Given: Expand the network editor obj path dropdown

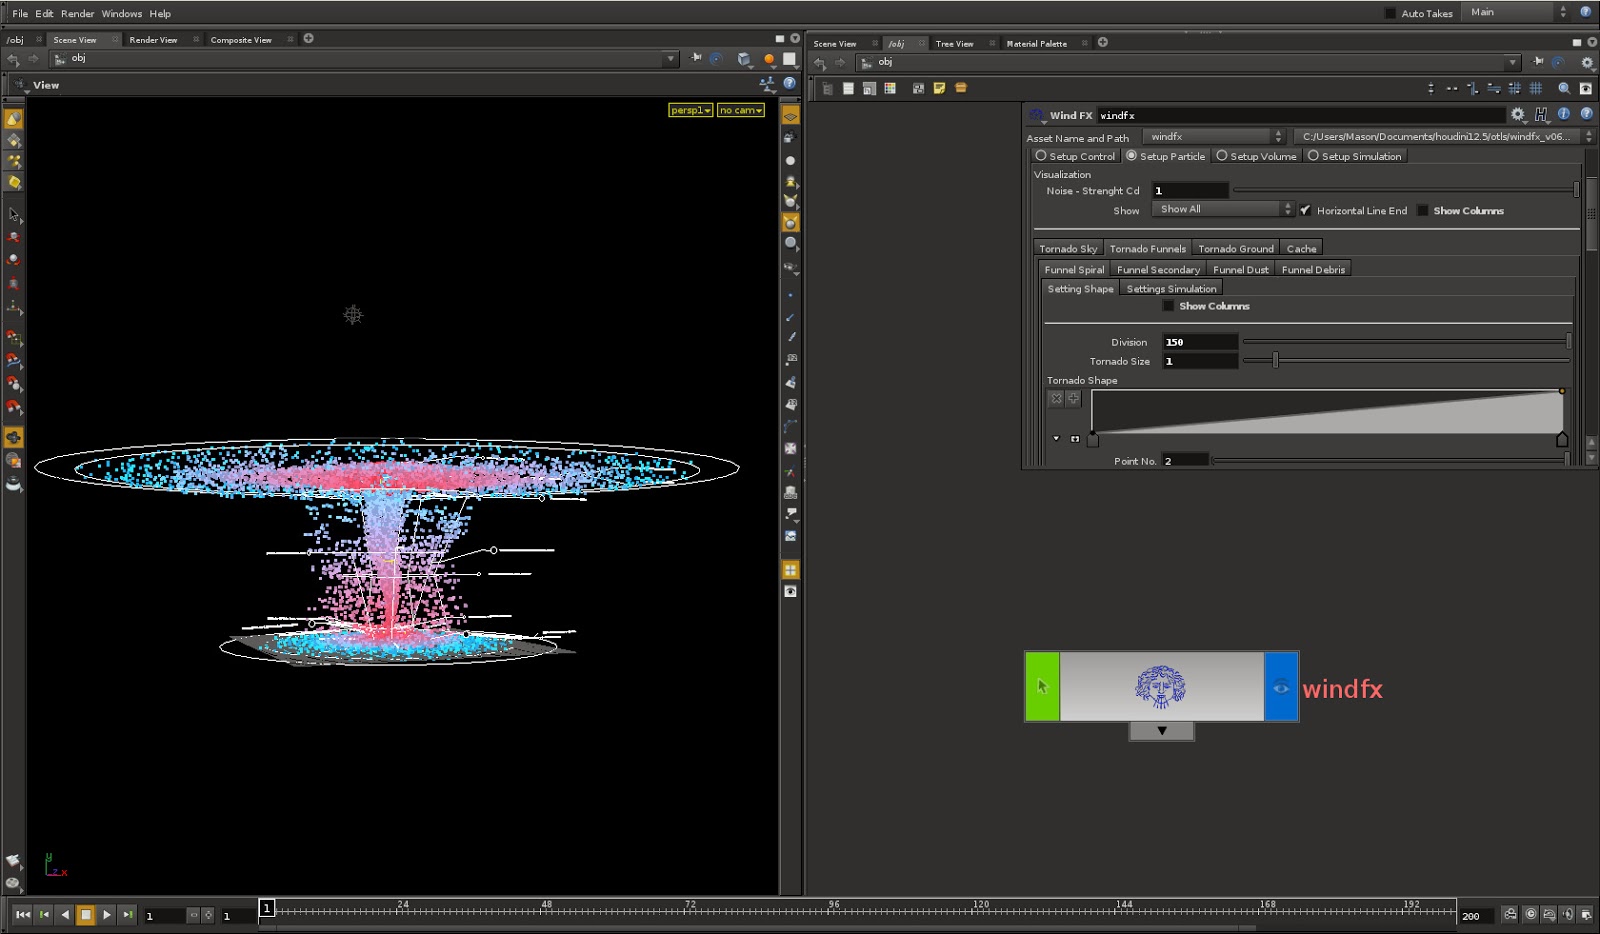Looking at the screenshot, I should [1513, 63].
